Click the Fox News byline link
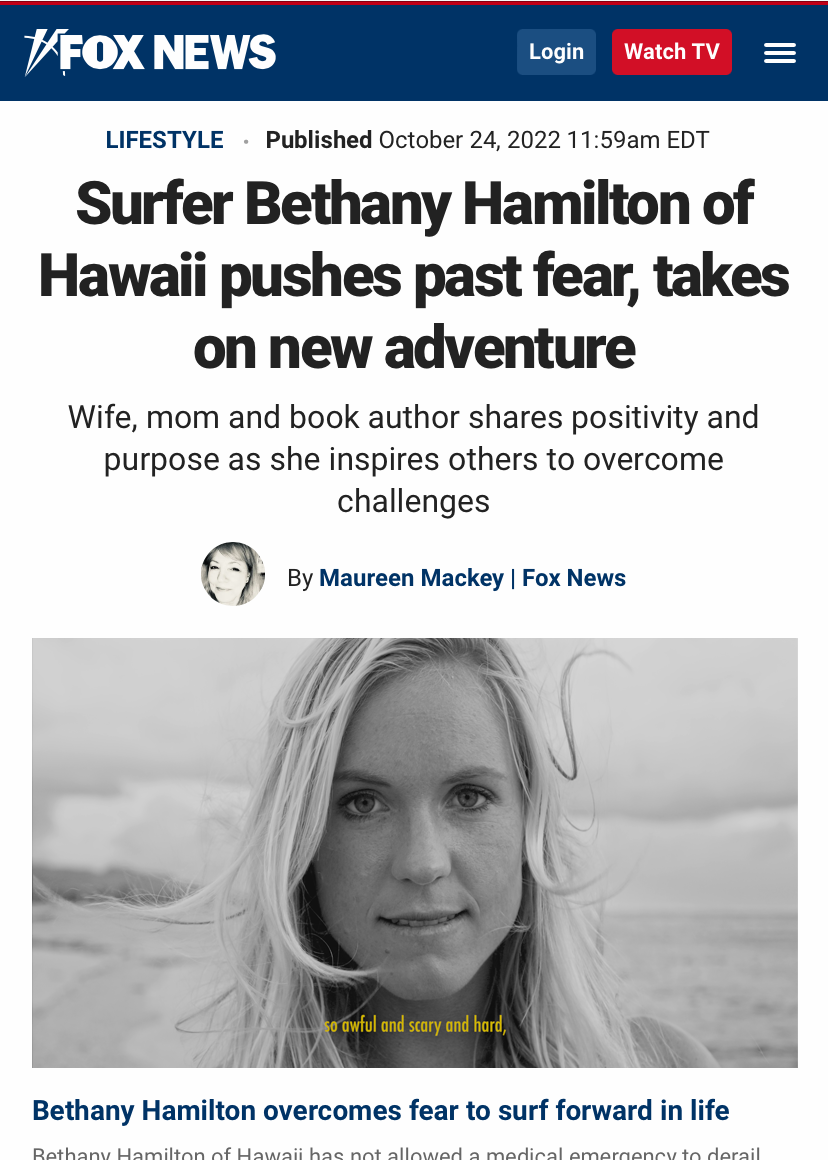The image size is (828, 1160). click(574, 578)
